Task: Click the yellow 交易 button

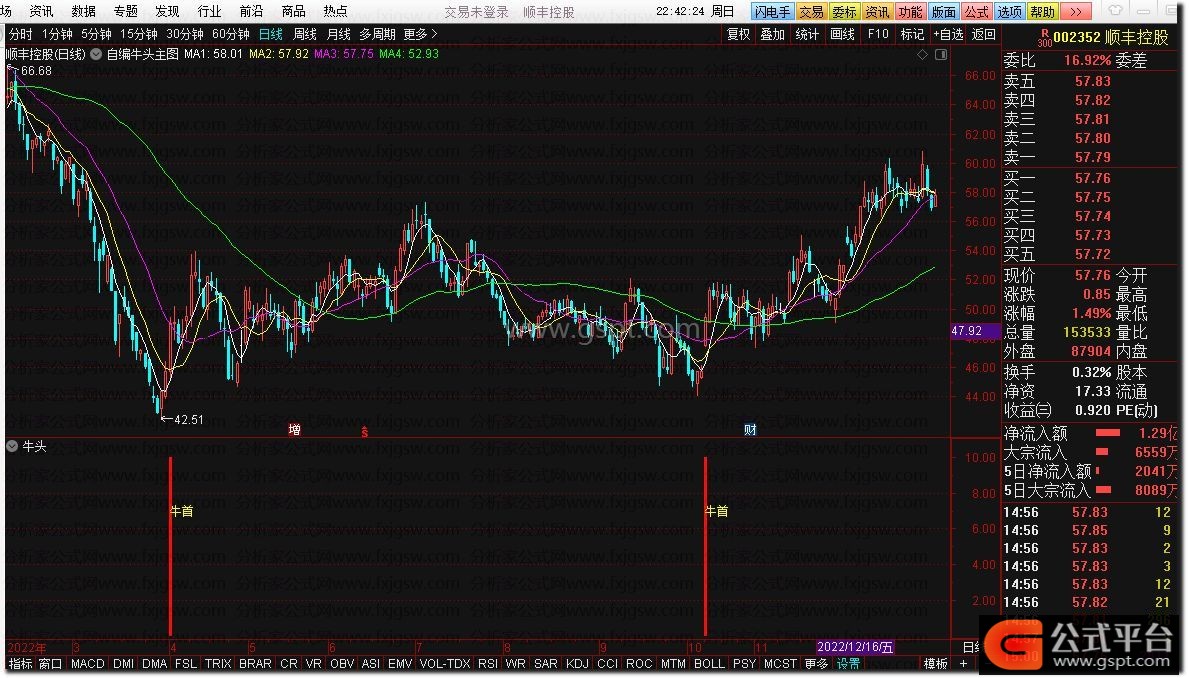Action: tap(811, 11)
